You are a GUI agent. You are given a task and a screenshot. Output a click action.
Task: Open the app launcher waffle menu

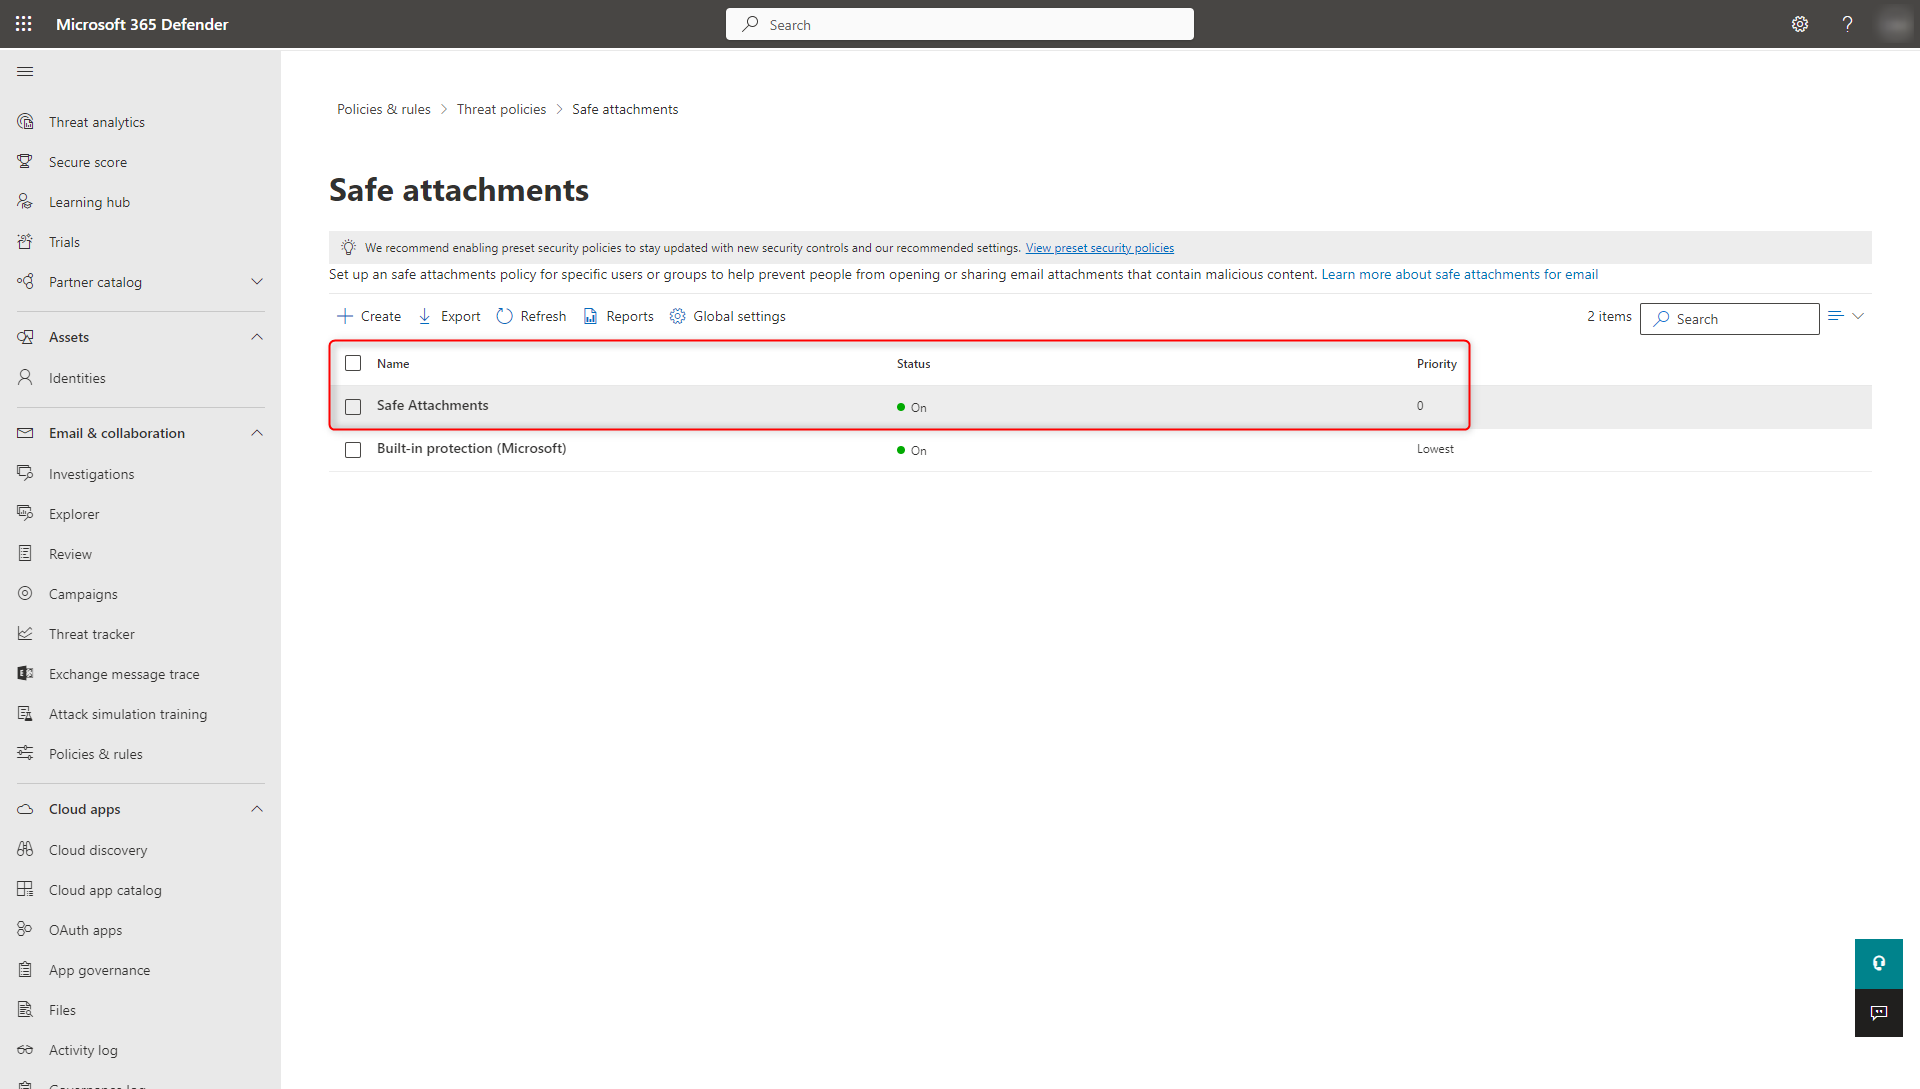[23, 24]
